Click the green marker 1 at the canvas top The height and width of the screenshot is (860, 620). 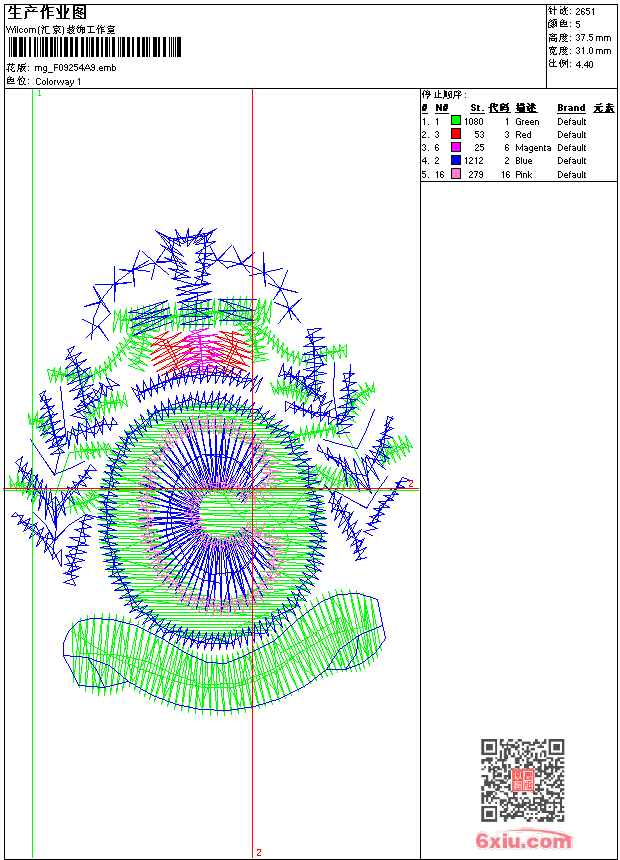pos(39,94)
